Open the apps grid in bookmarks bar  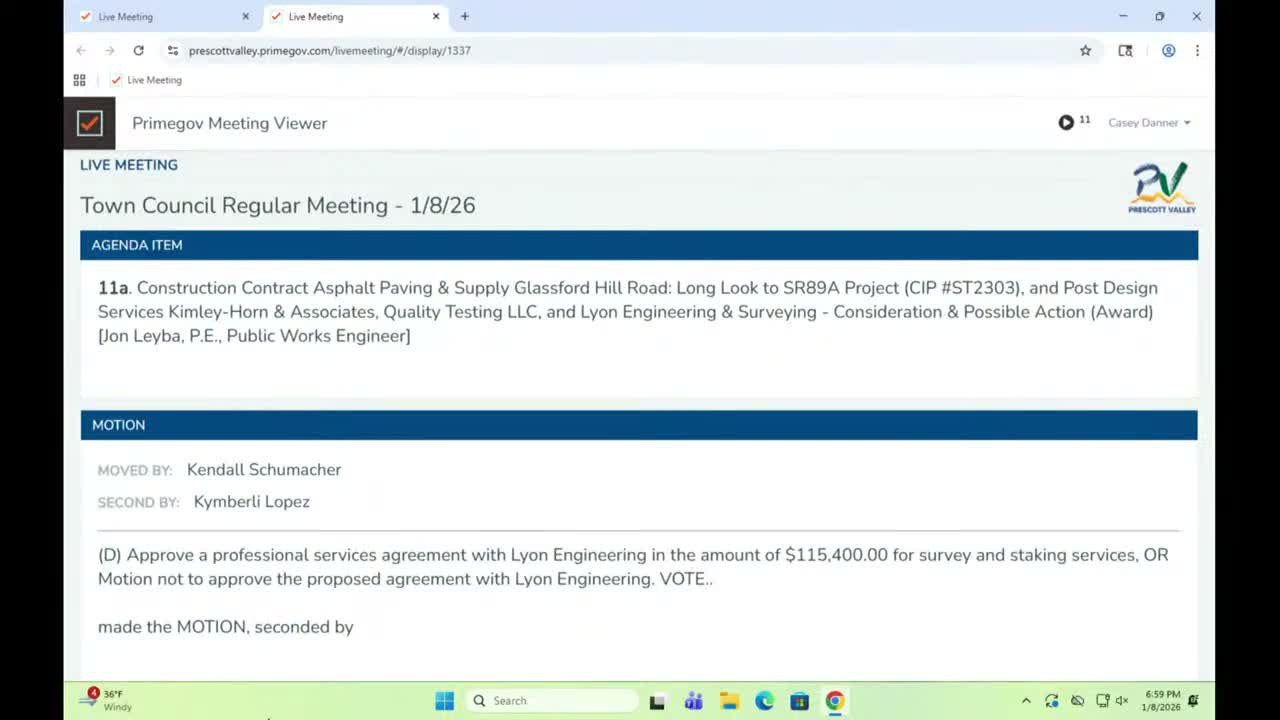click(80, 80)
